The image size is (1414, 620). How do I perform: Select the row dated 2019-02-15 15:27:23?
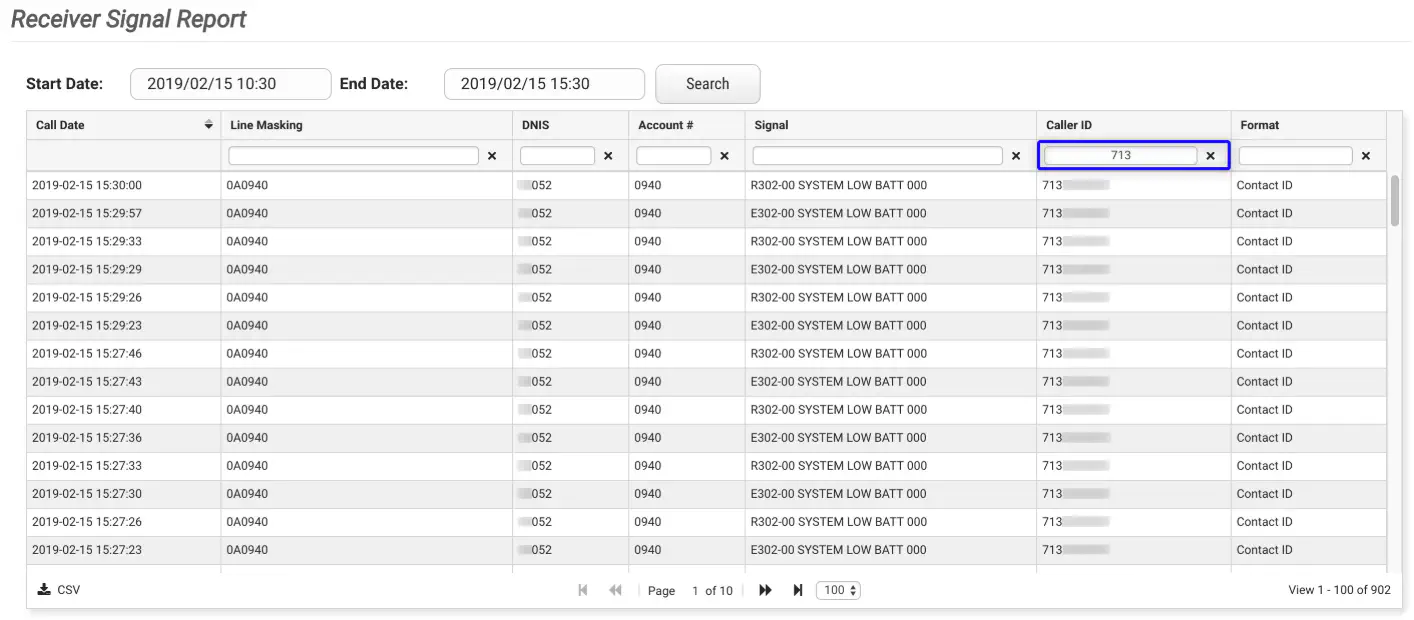click(x=706, y=549)
